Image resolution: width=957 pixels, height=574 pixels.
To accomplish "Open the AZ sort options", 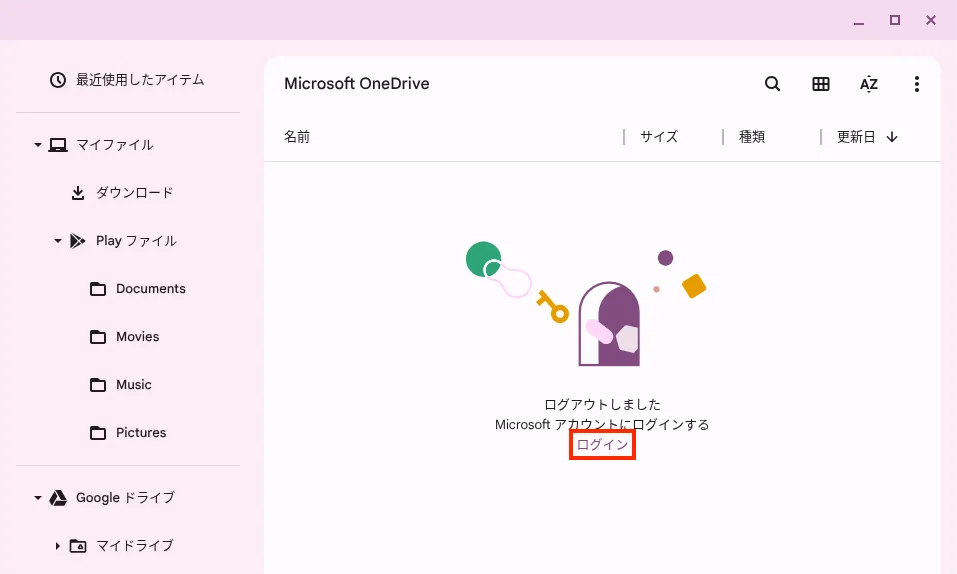I will click(x=869, y=84).
